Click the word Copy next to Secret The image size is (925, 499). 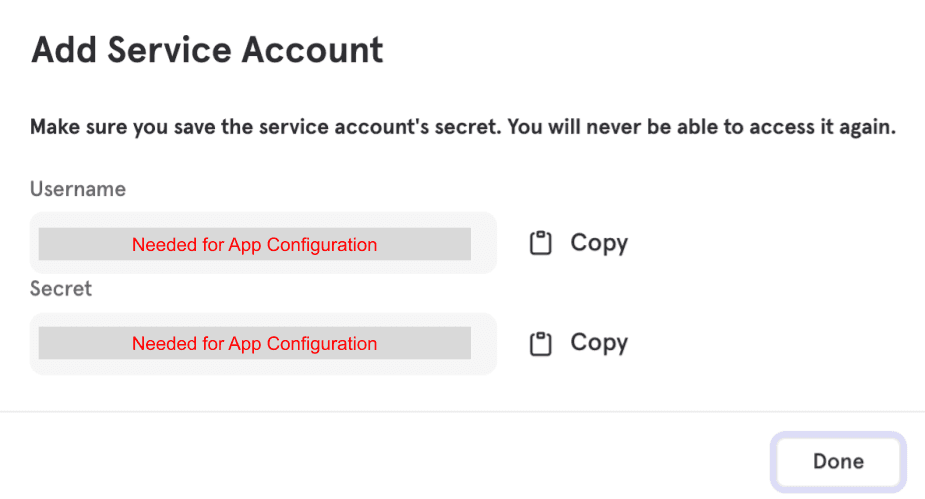[599, 343]
